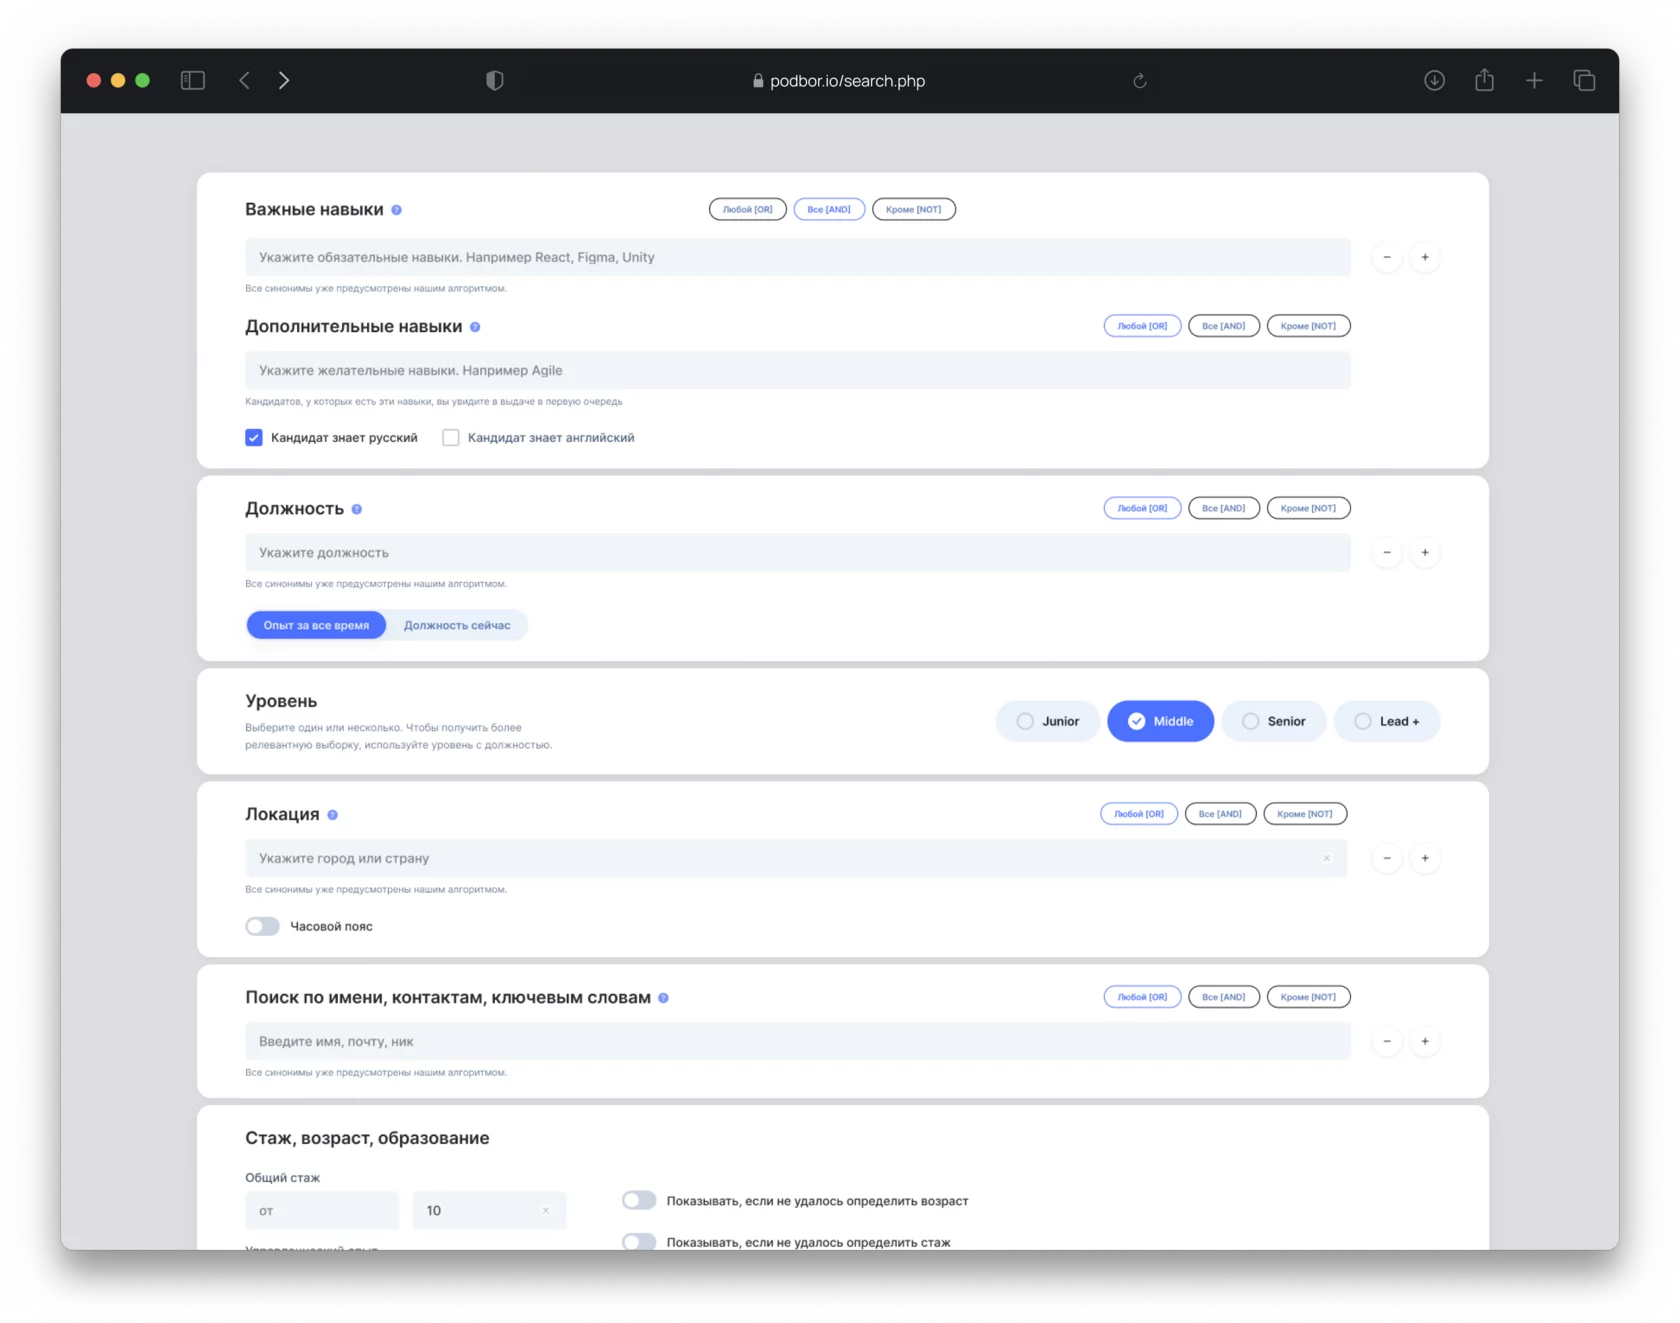Image resolution: width=1680 pixels, height=1323 pixels.
Task: Click minus button in name search row
Action: point(1387,1041)
